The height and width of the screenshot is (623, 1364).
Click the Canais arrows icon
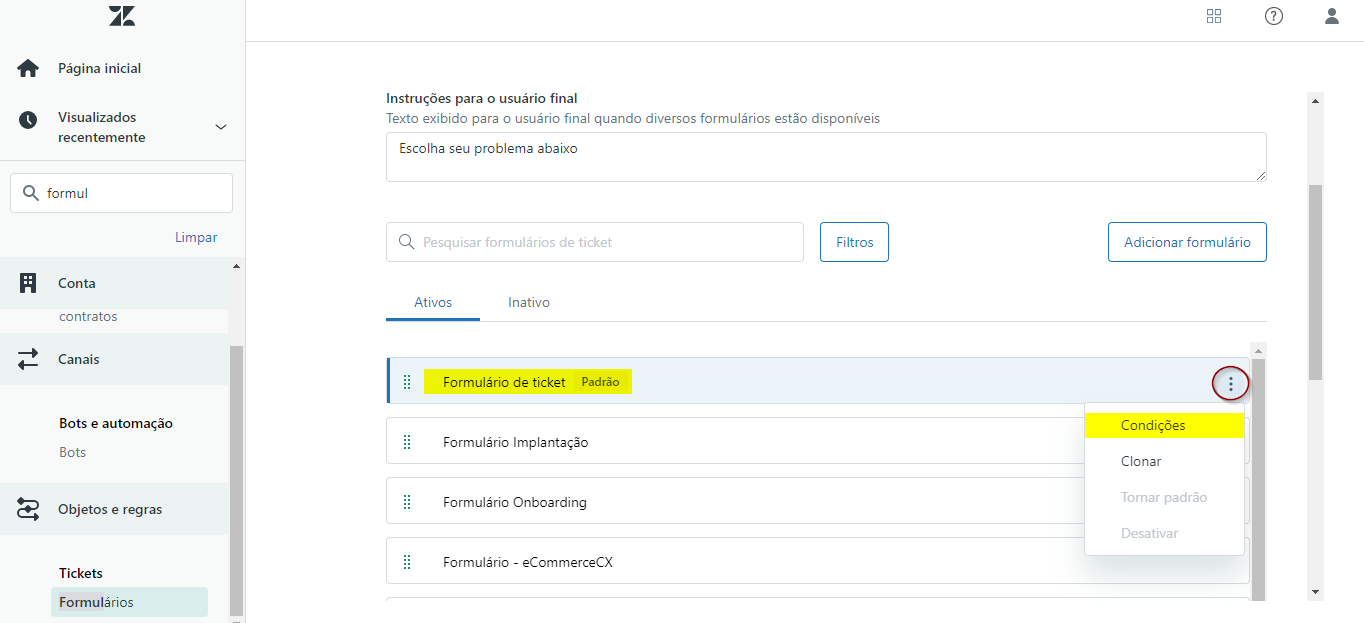click(x=28, y=359)
